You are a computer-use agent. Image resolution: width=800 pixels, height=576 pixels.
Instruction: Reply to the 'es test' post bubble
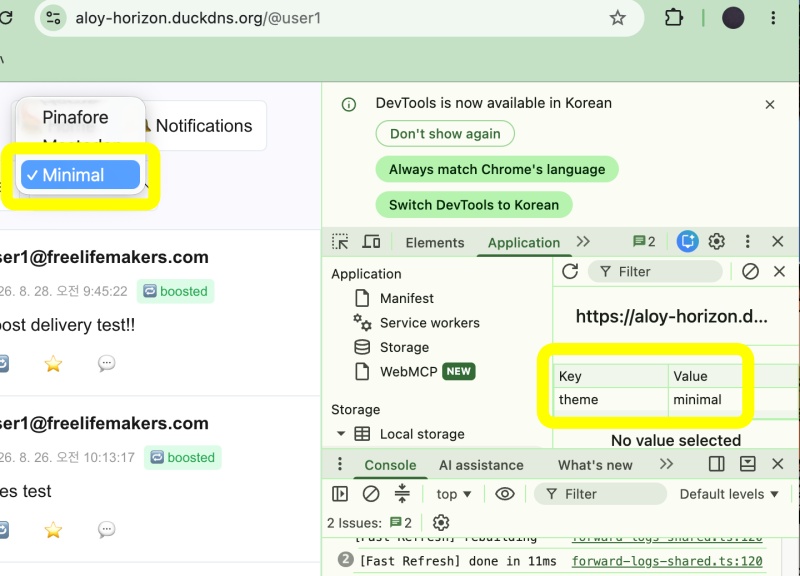click(106, 530)
